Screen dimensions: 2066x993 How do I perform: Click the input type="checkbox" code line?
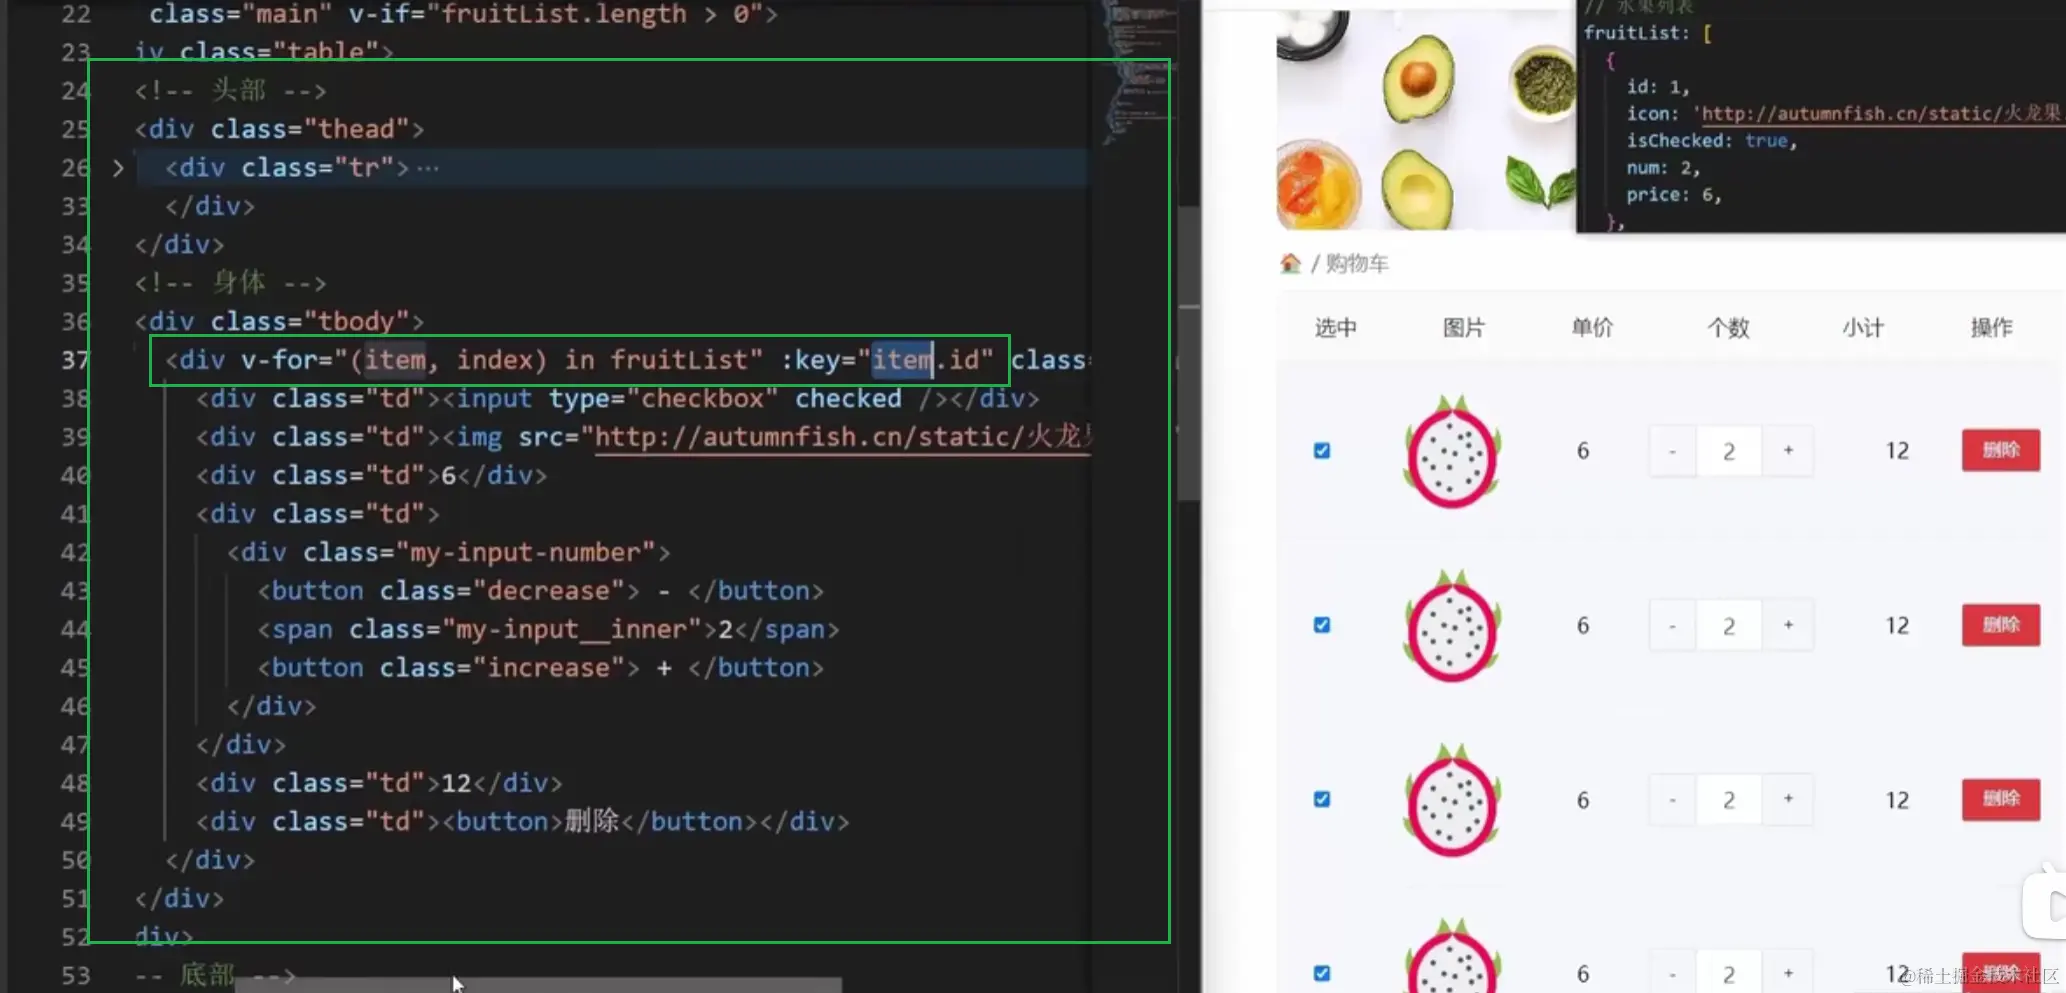pos(617,398)
